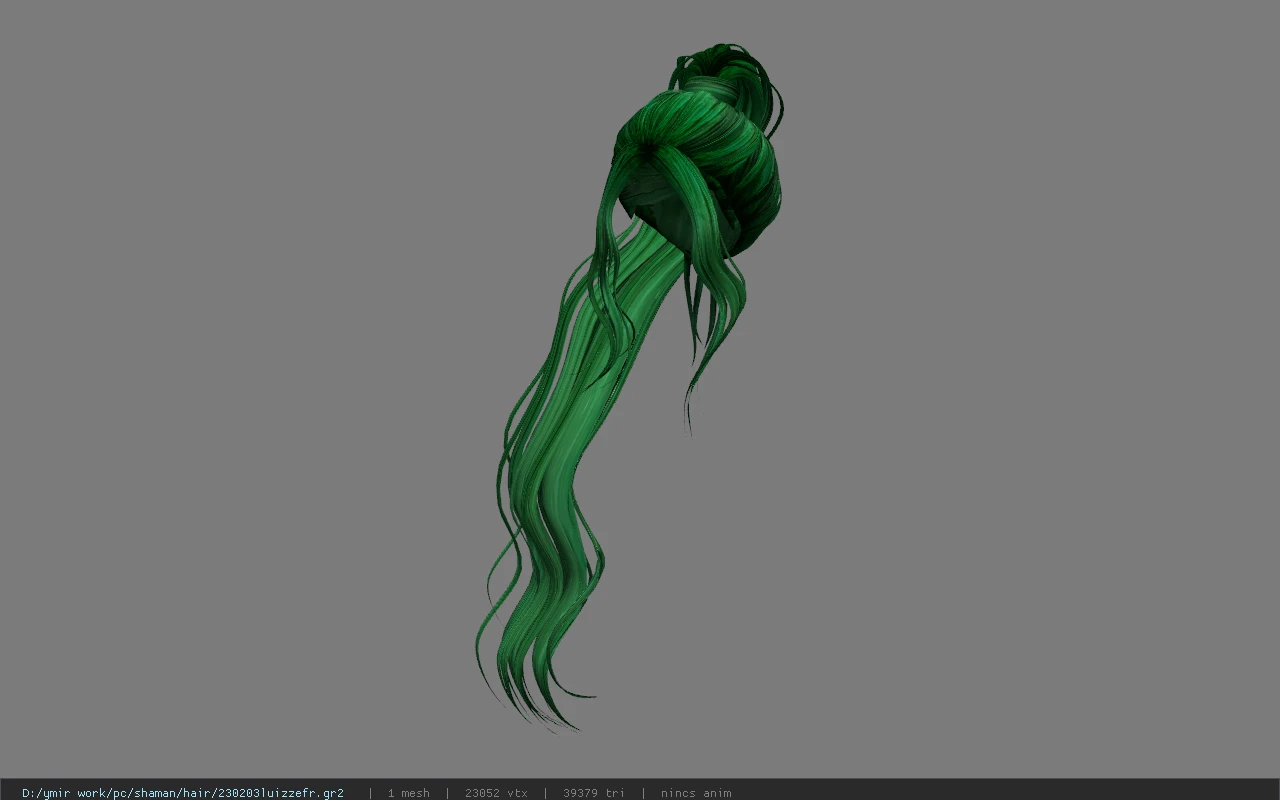Click the "1 mesh" status entry
The width and height of the screenshot is (1280, 800).
coord(409,793)
